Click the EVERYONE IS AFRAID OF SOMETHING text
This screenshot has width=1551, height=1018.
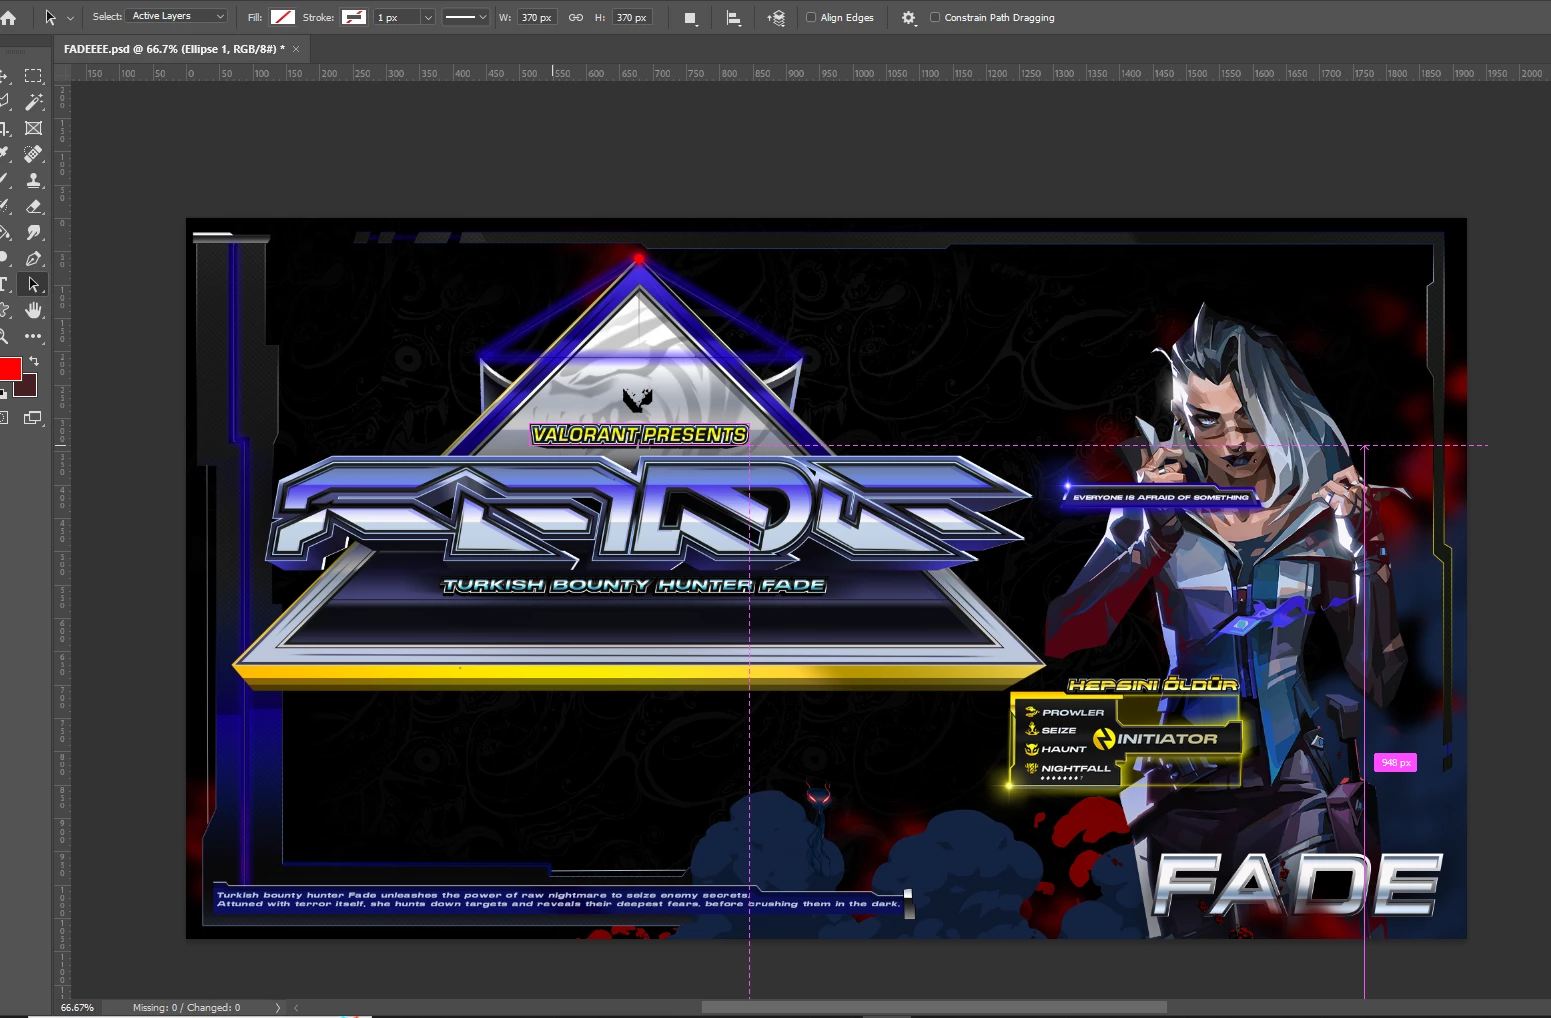[1160, 497]
